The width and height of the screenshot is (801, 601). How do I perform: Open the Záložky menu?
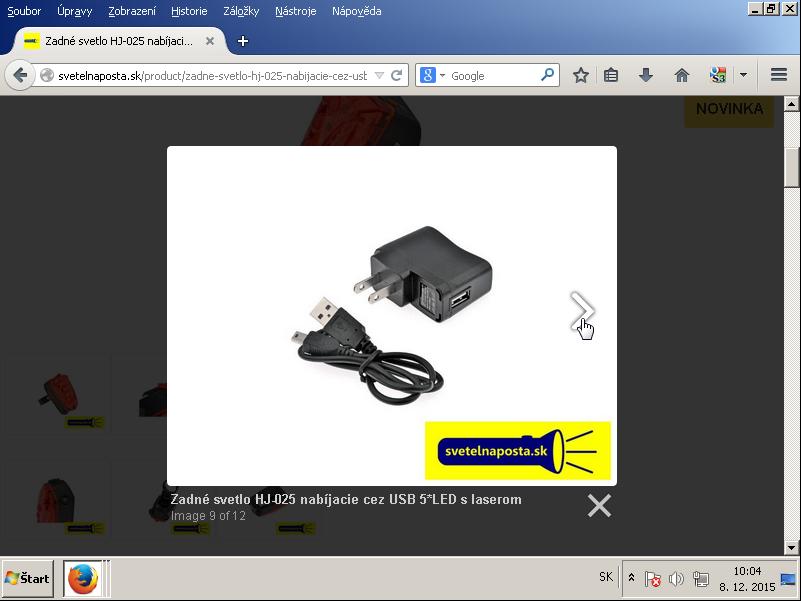[x=241, y=11]
